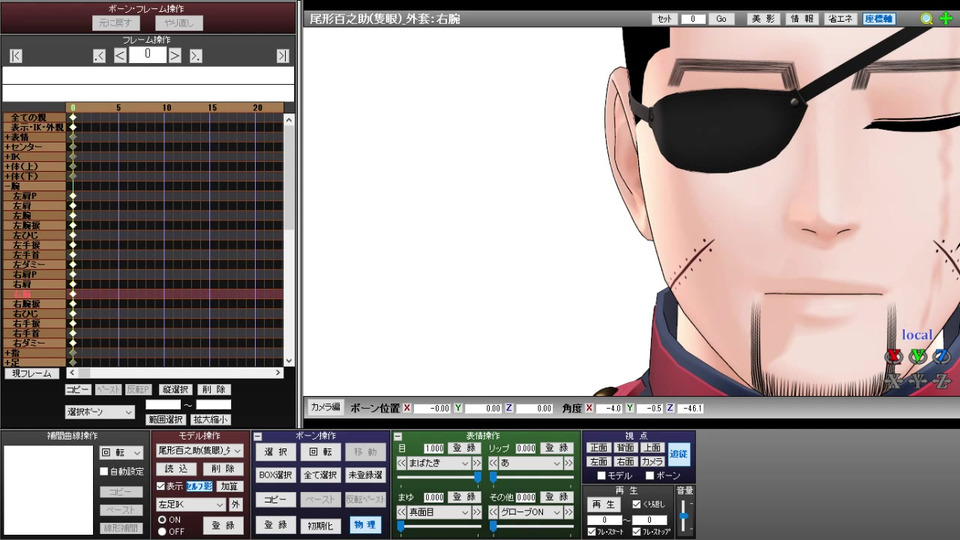Click the green Y local rotation handle
This screenshot has width=960, height=540.
[918, 356]
